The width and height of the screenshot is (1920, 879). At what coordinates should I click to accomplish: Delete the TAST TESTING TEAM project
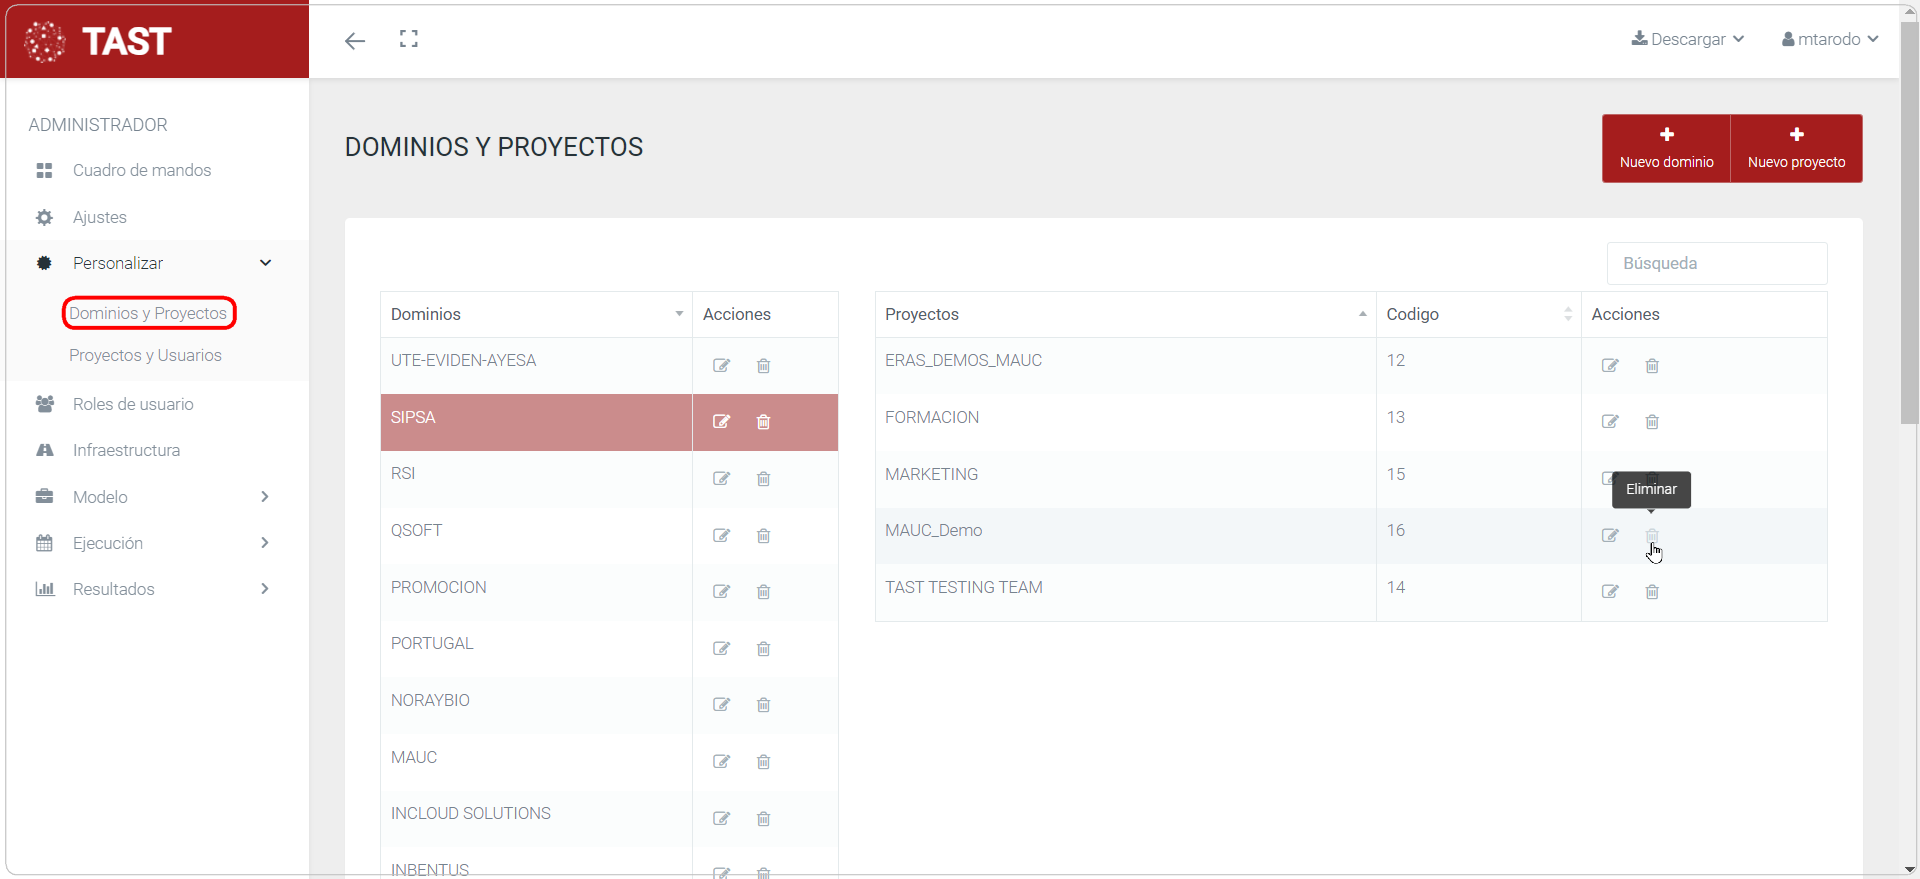coord(1652,592)
